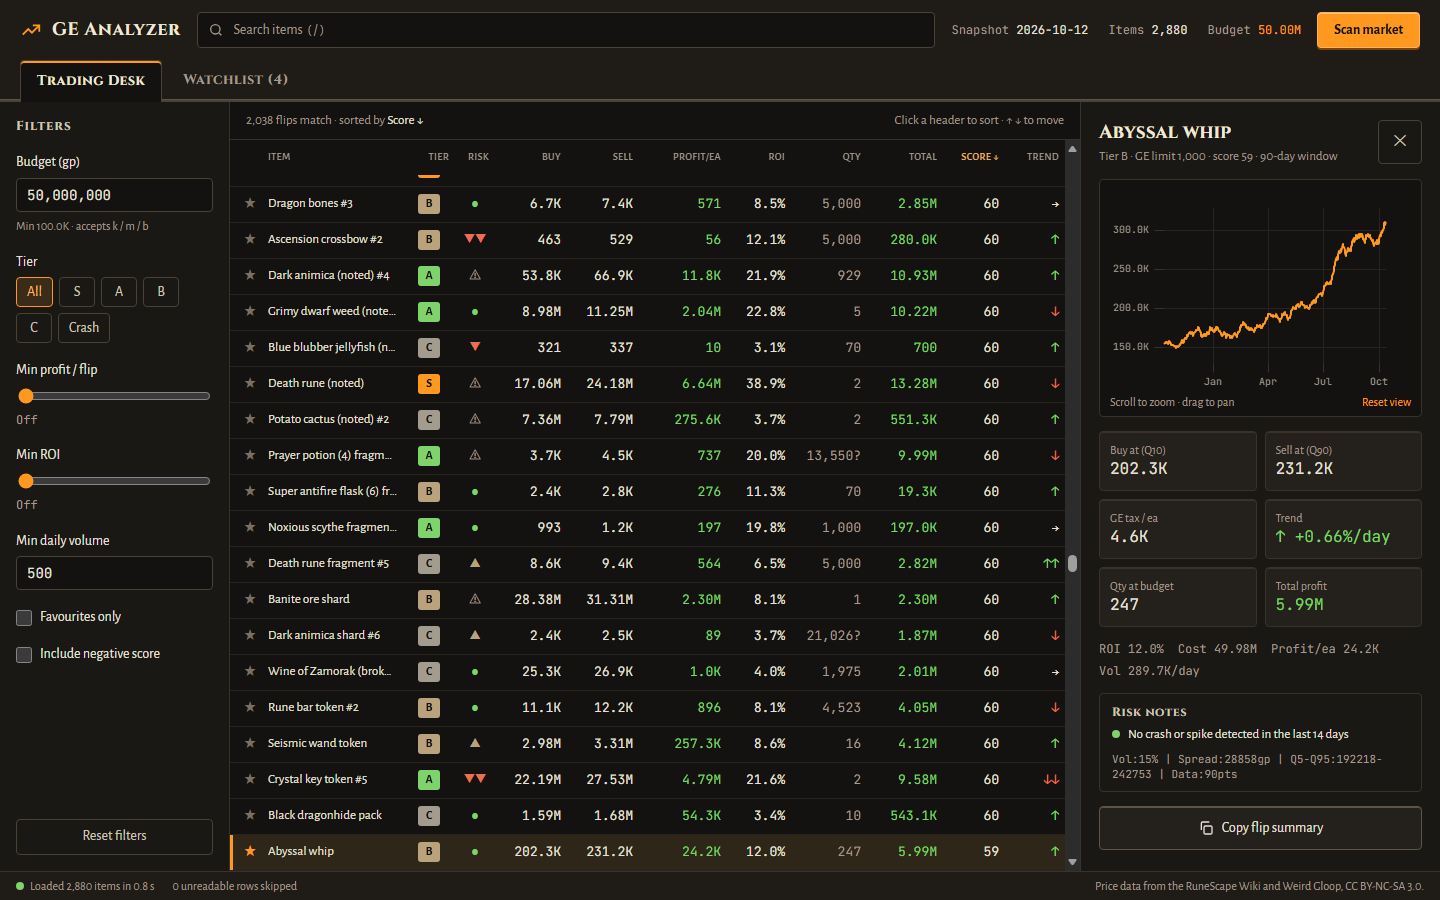Click the GE Analyzer logo icon
Viewport: 1440px width, 900px height.
tap(31, 30)
